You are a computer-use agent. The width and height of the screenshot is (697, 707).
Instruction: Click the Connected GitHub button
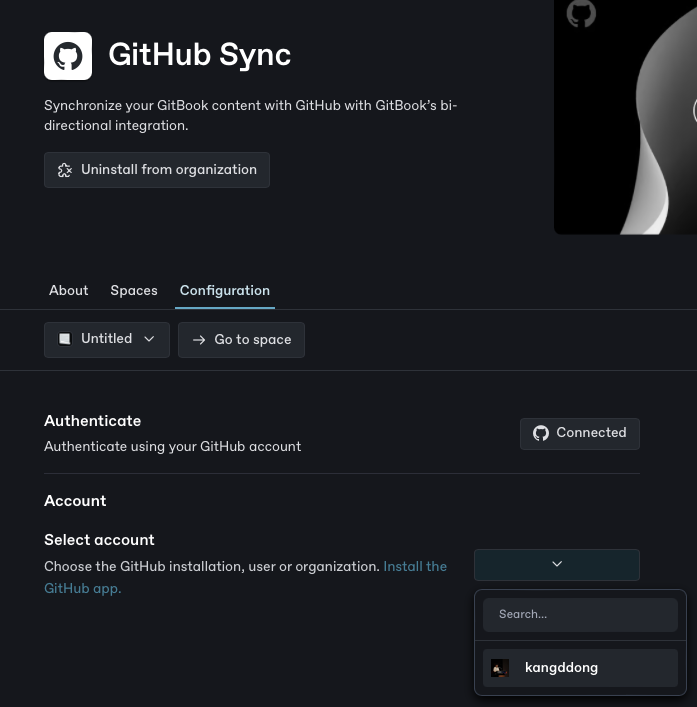(x=580, y=433)
